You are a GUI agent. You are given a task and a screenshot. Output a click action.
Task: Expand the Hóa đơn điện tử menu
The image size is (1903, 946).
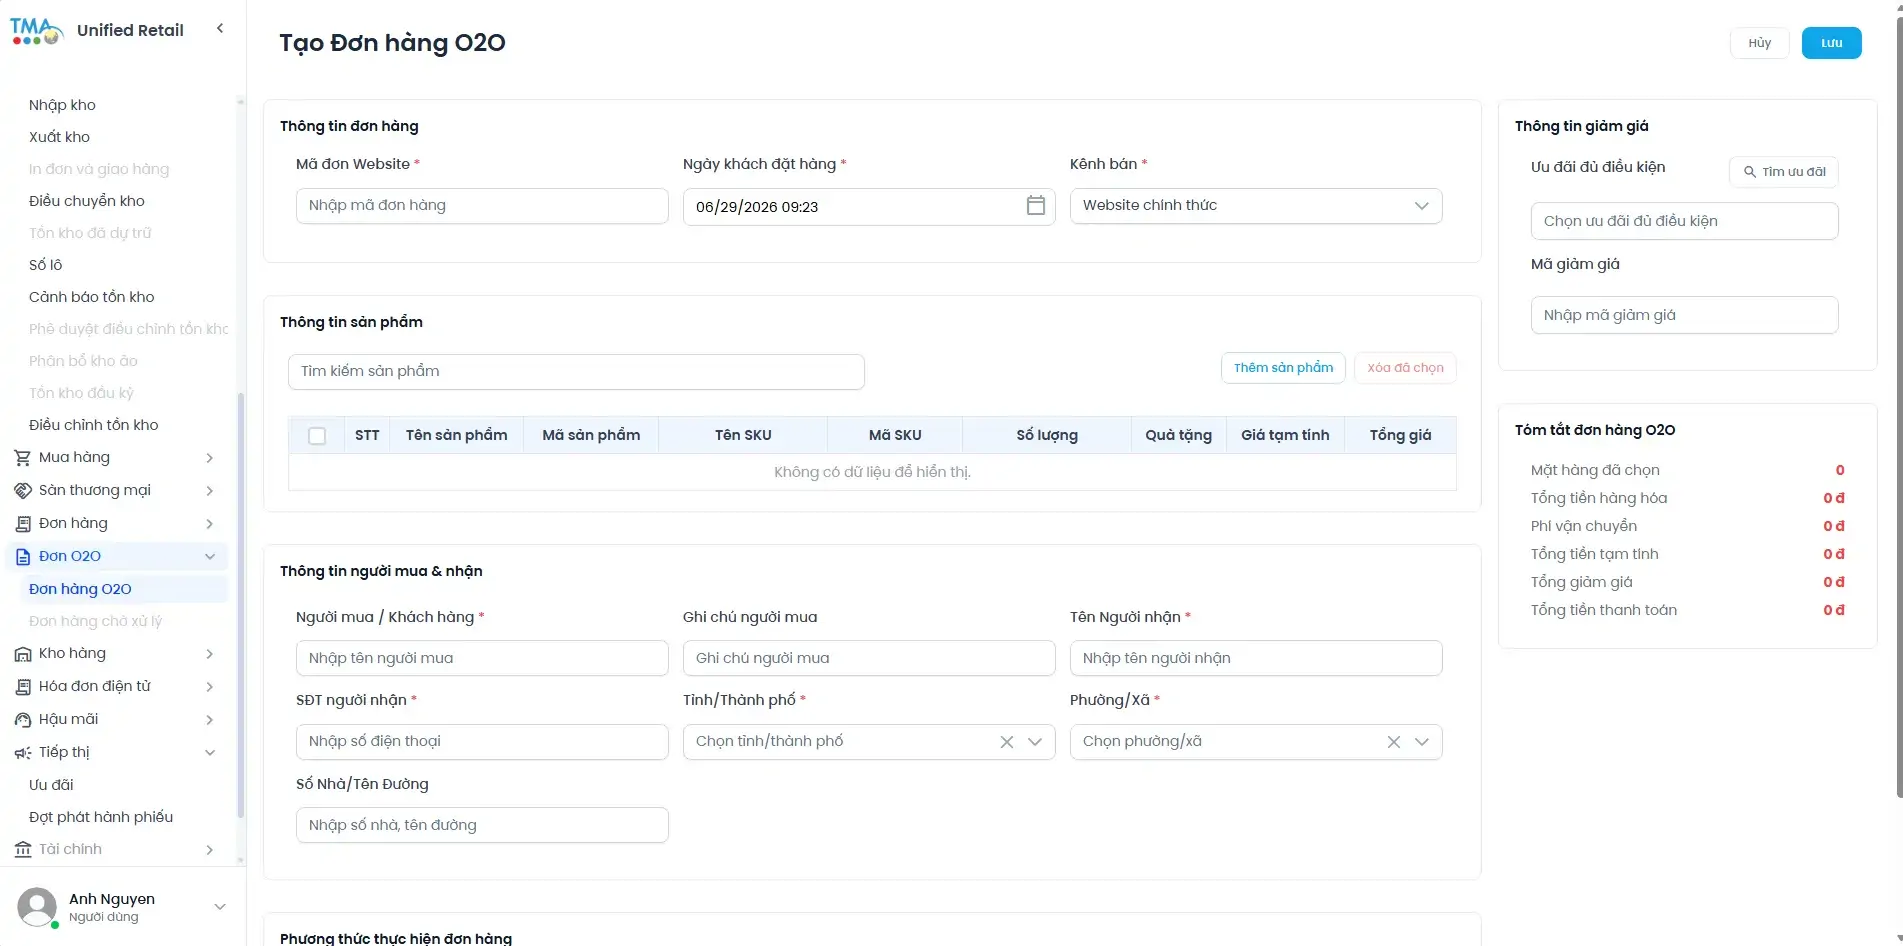tap(210, 687)
